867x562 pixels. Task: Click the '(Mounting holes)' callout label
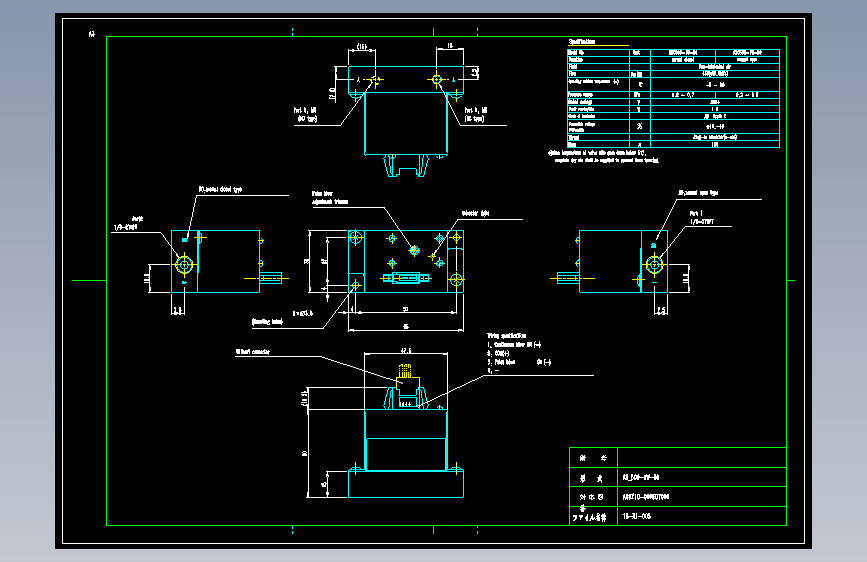267,322
